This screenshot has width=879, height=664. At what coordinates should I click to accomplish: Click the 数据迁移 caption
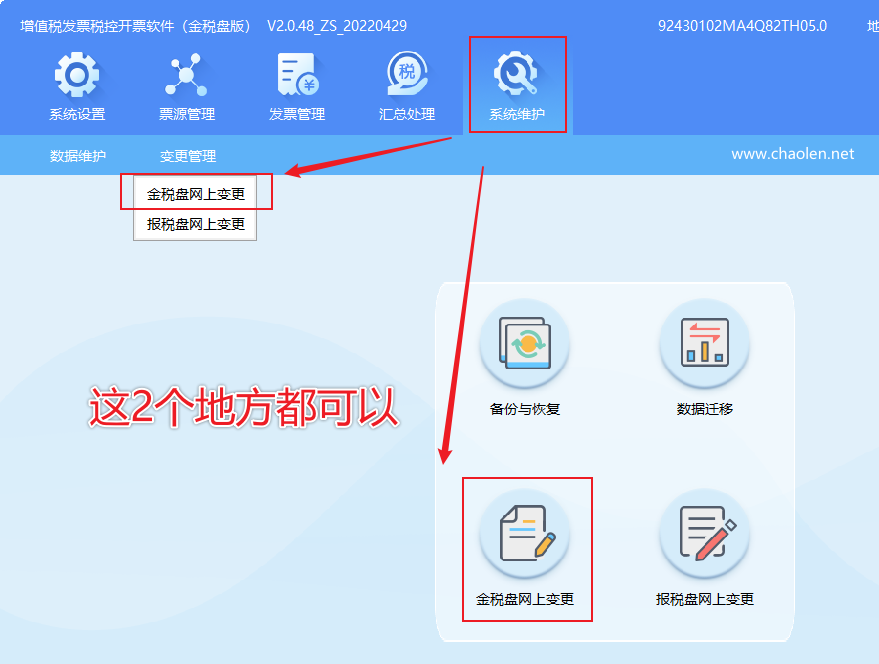point(705,409)
